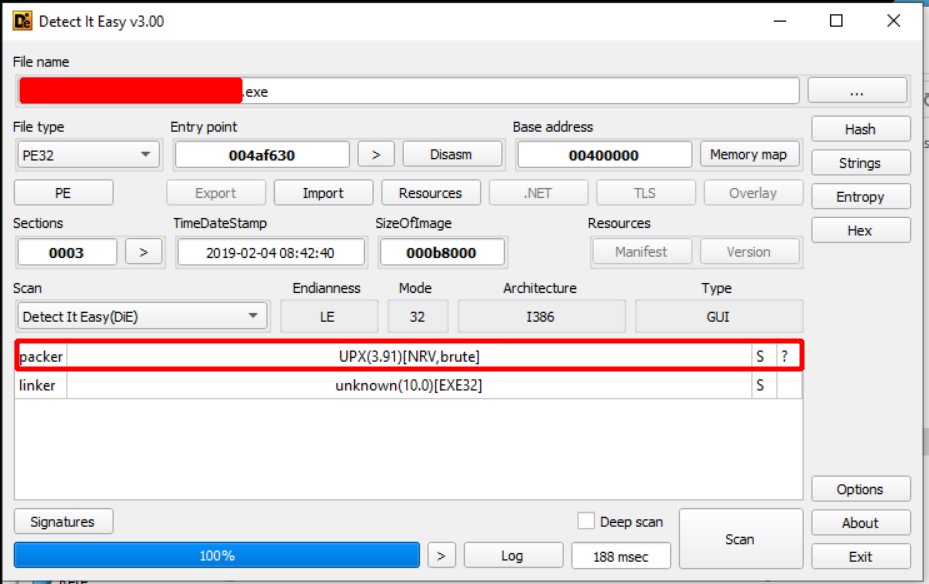Select the unknown(10.0)[EXE32] linker result
Image resolution: width=929 pixels, height=584 pixels.
point(409,386)
